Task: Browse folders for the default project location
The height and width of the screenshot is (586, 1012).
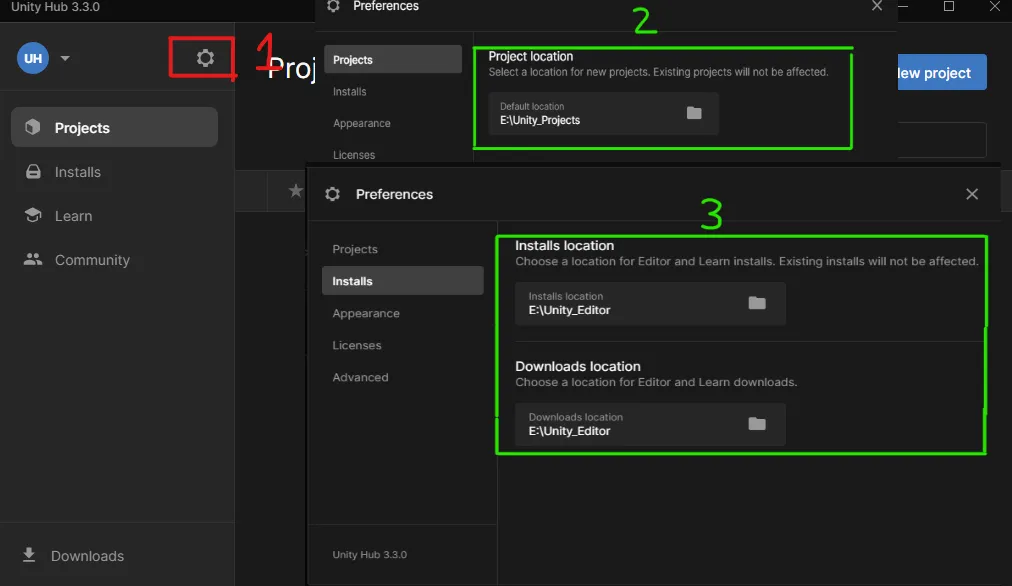Action: tap(694, 113)
